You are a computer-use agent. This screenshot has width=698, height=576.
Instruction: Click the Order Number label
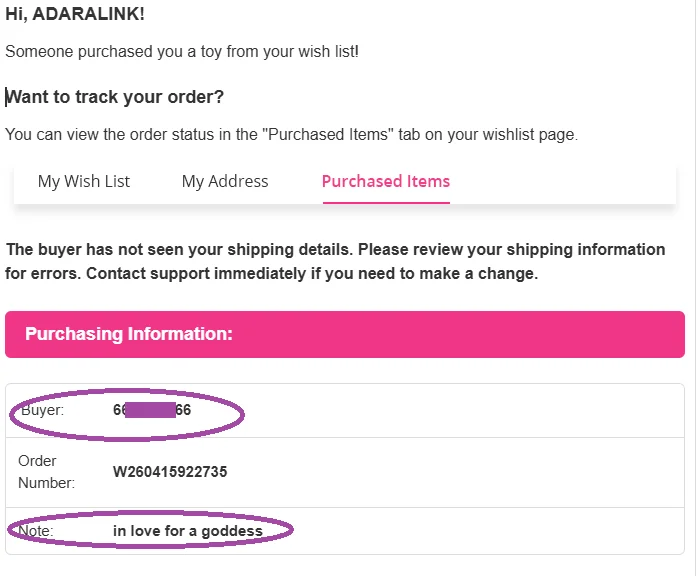[46, 472]
